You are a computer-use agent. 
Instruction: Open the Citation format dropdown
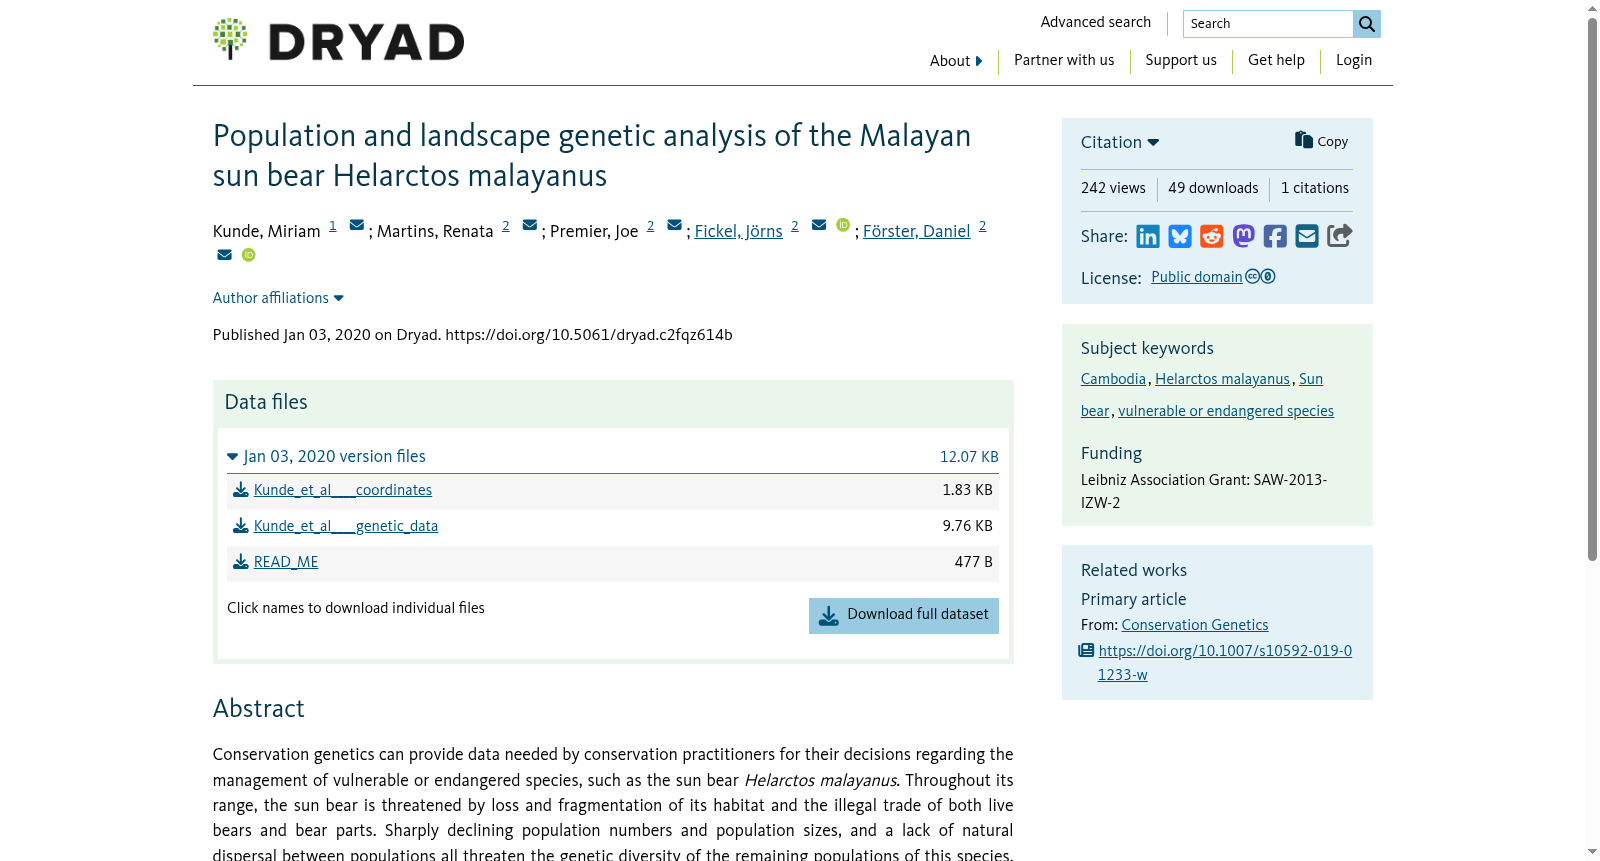1120,142
